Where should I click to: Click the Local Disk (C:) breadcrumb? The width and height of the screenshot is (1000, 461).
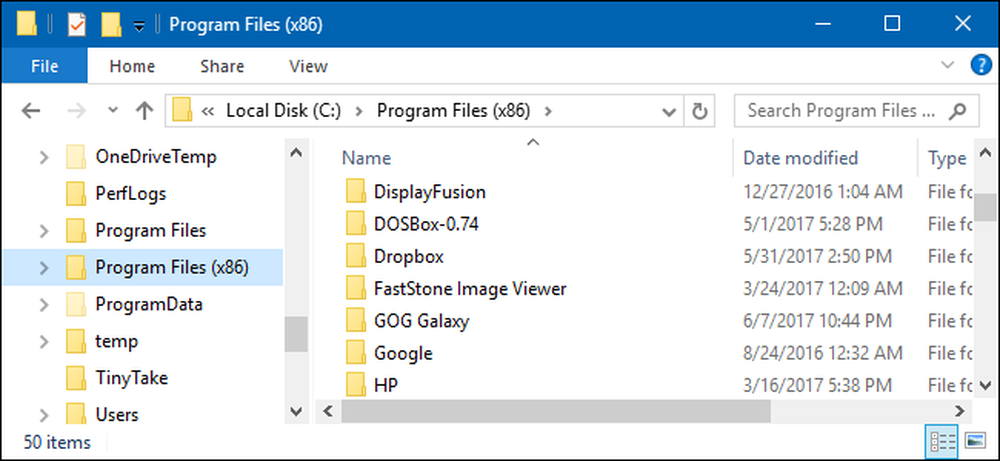(283, 111)
